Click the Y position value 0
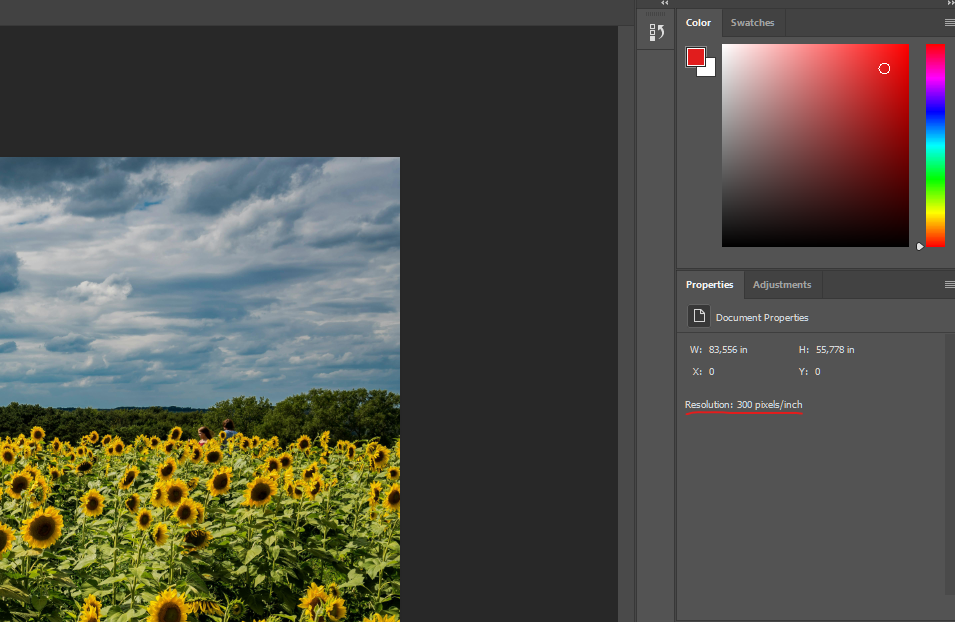Viewport: 955px width, 622px height. pyautogui.click(x=817, y=372)
